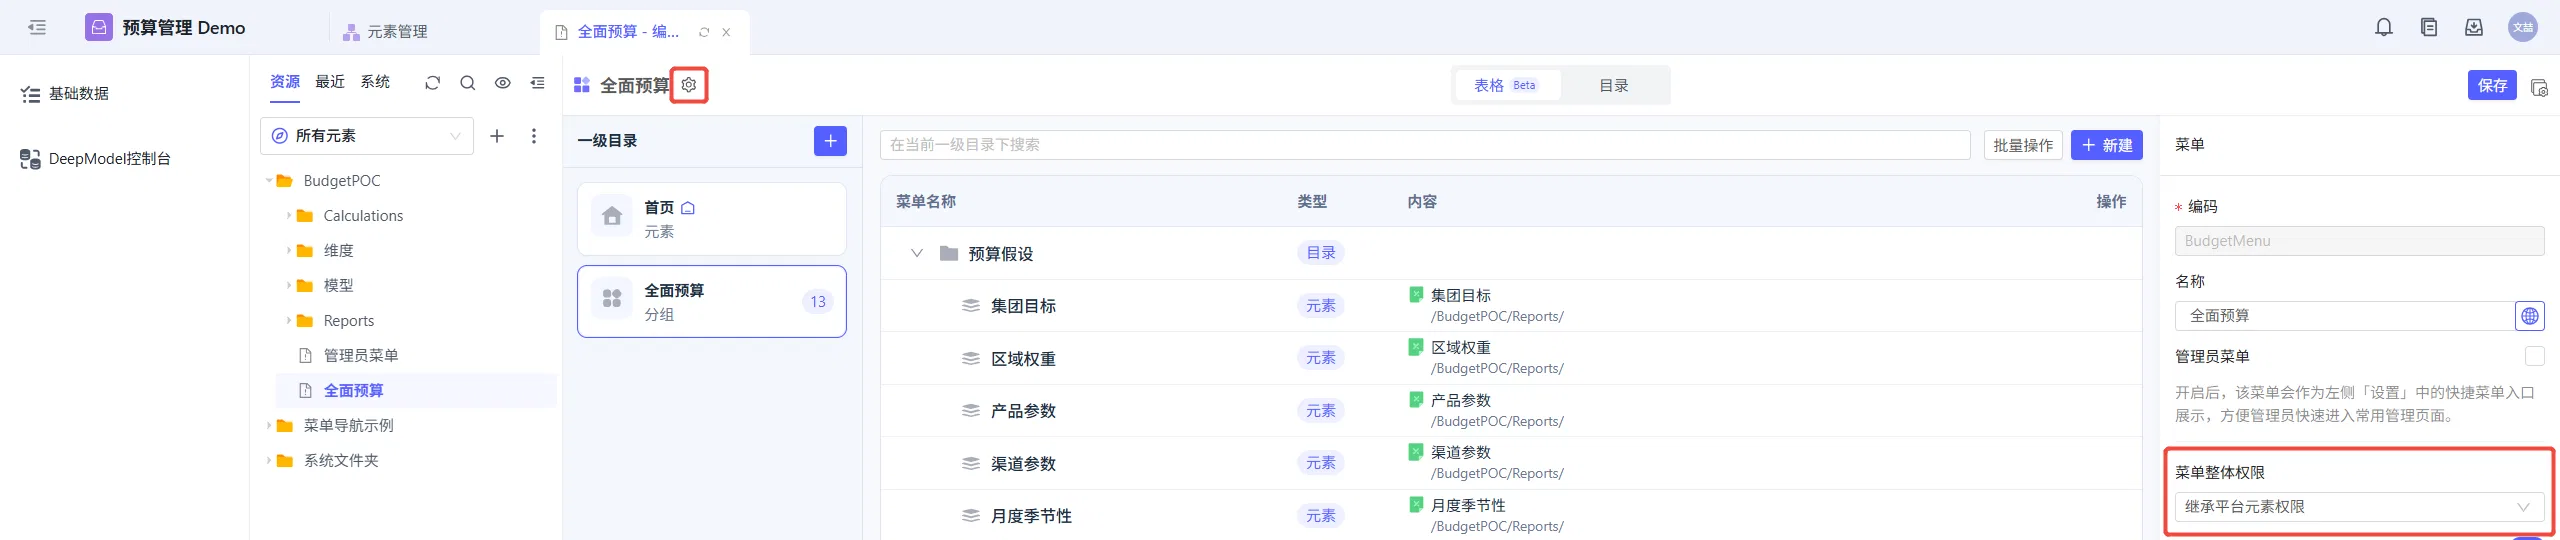The height and width of the screenshot is (540, 2560).
Task: Select the 首页 directory card
Action: click(x=712, y=219)
